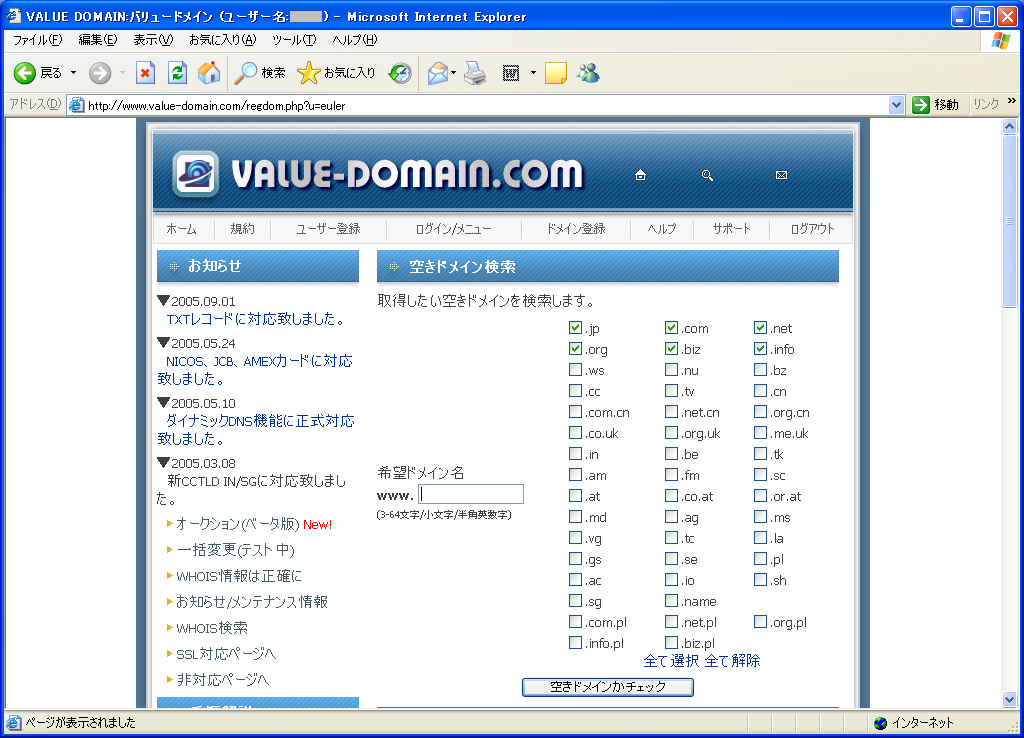
Task: Uncheck the .com domain checkbox
Action: point(671,328)
